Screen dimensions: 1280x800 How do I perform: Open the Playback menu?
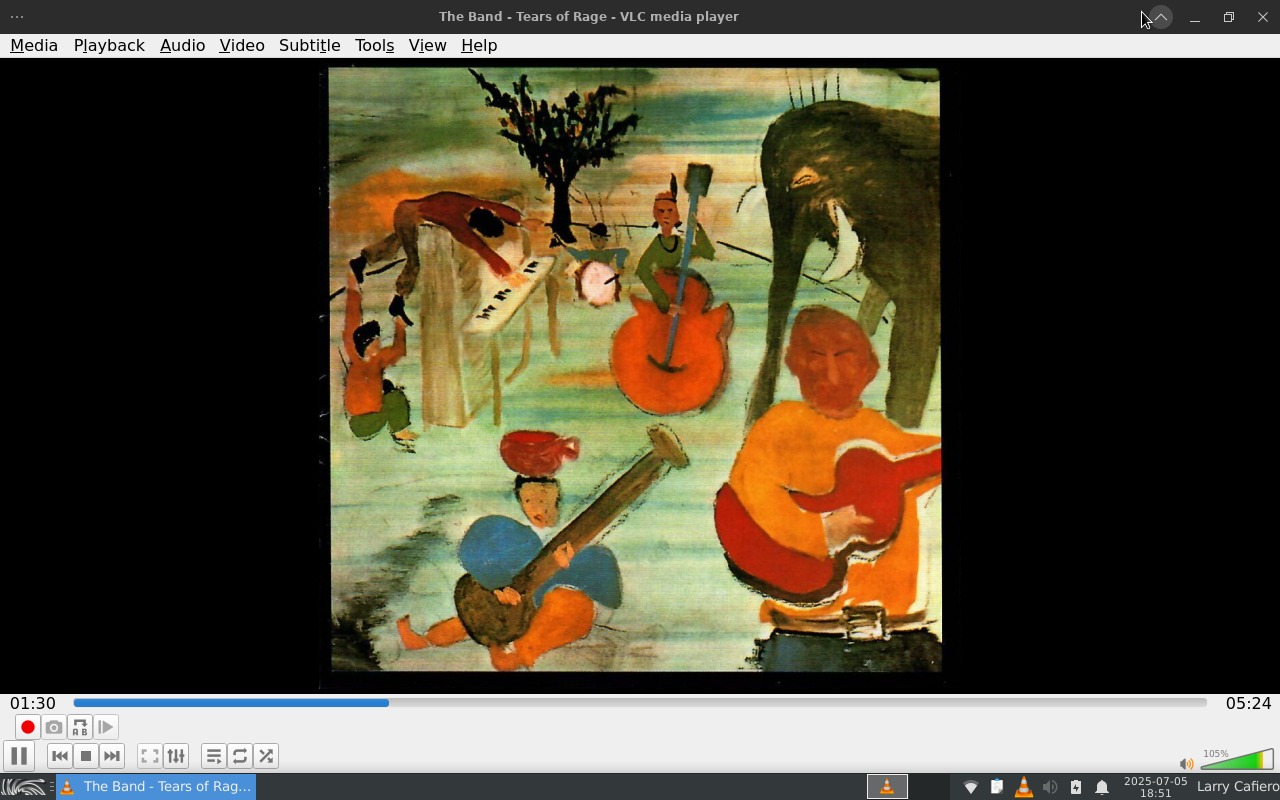pyautogui.click(x=109, y=46)
